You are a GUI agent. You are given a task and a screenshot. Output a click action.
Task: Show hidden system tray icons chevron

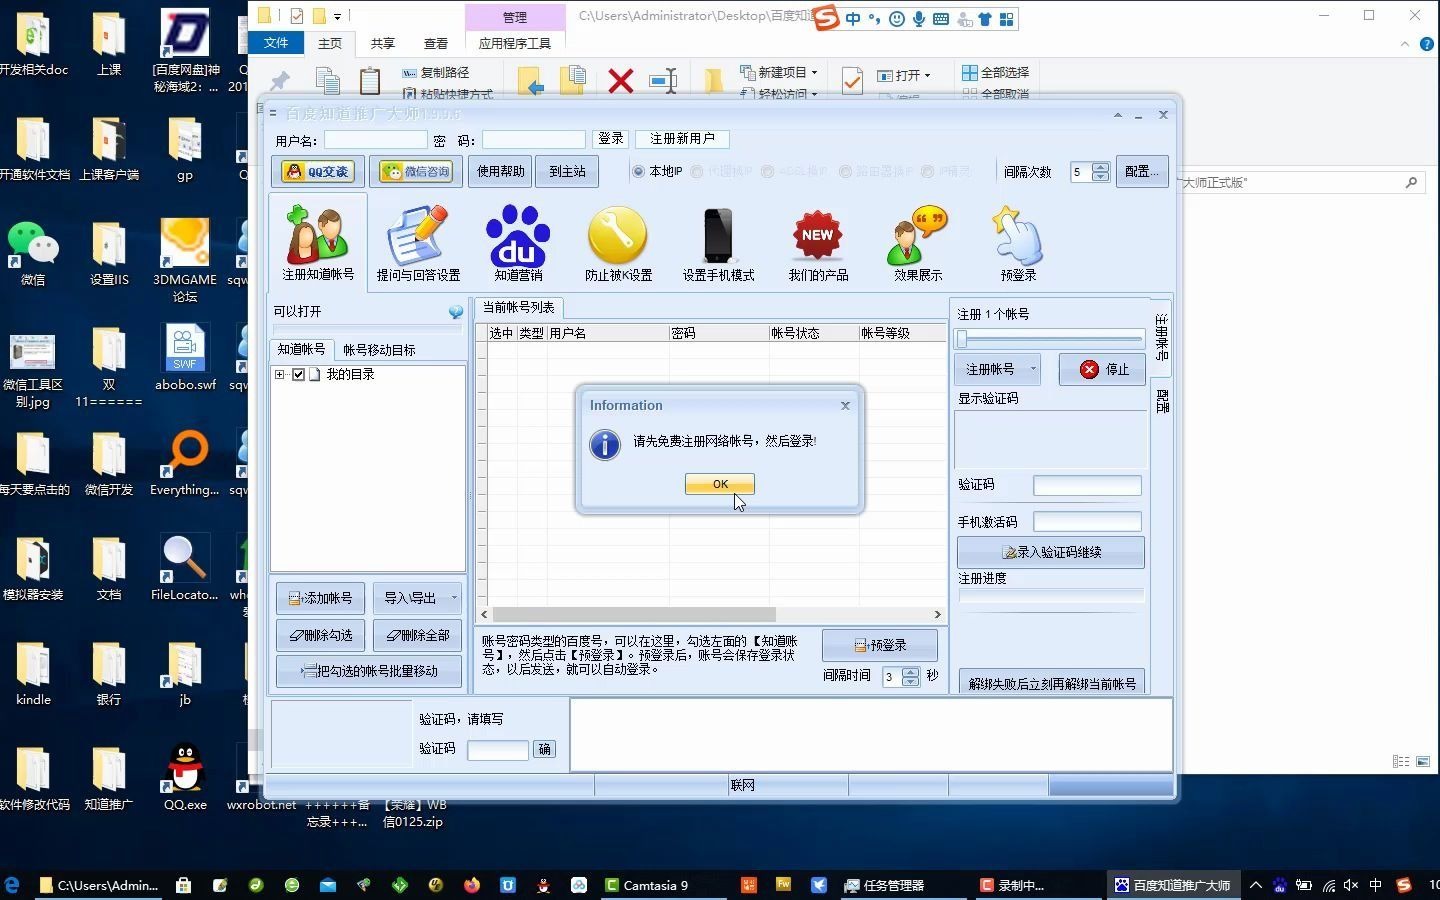[1256, 885]
